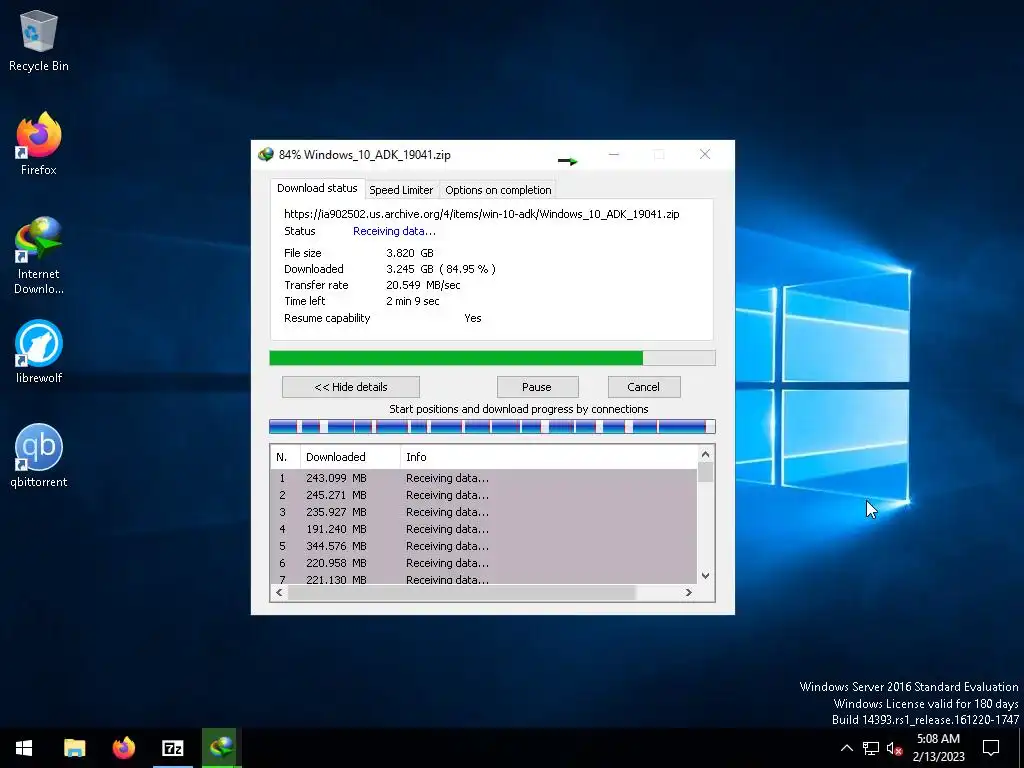Open the Recycle Bin desktop icon
Screen dimensions: 1024x768
39,40
